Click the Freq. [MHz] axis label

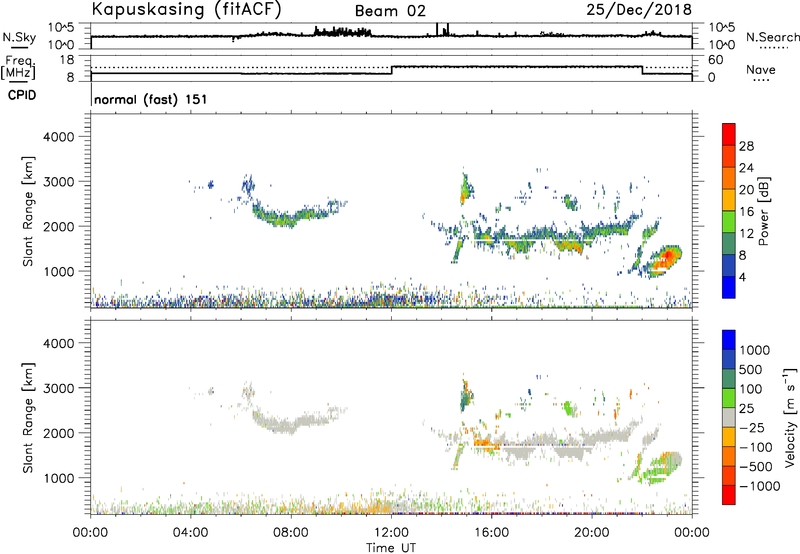click(19, 67)
